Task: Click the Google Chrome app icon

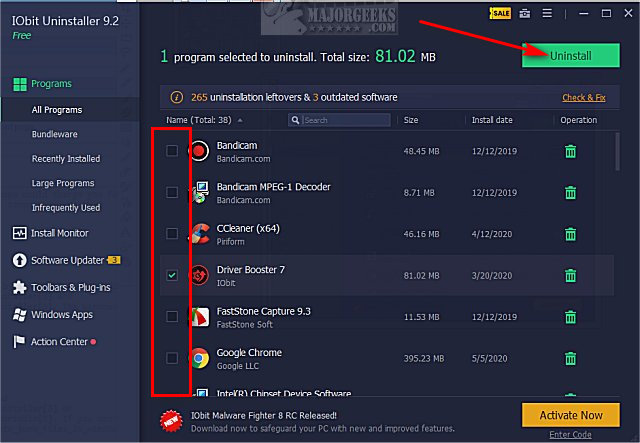Action: [x=199, y=358]
